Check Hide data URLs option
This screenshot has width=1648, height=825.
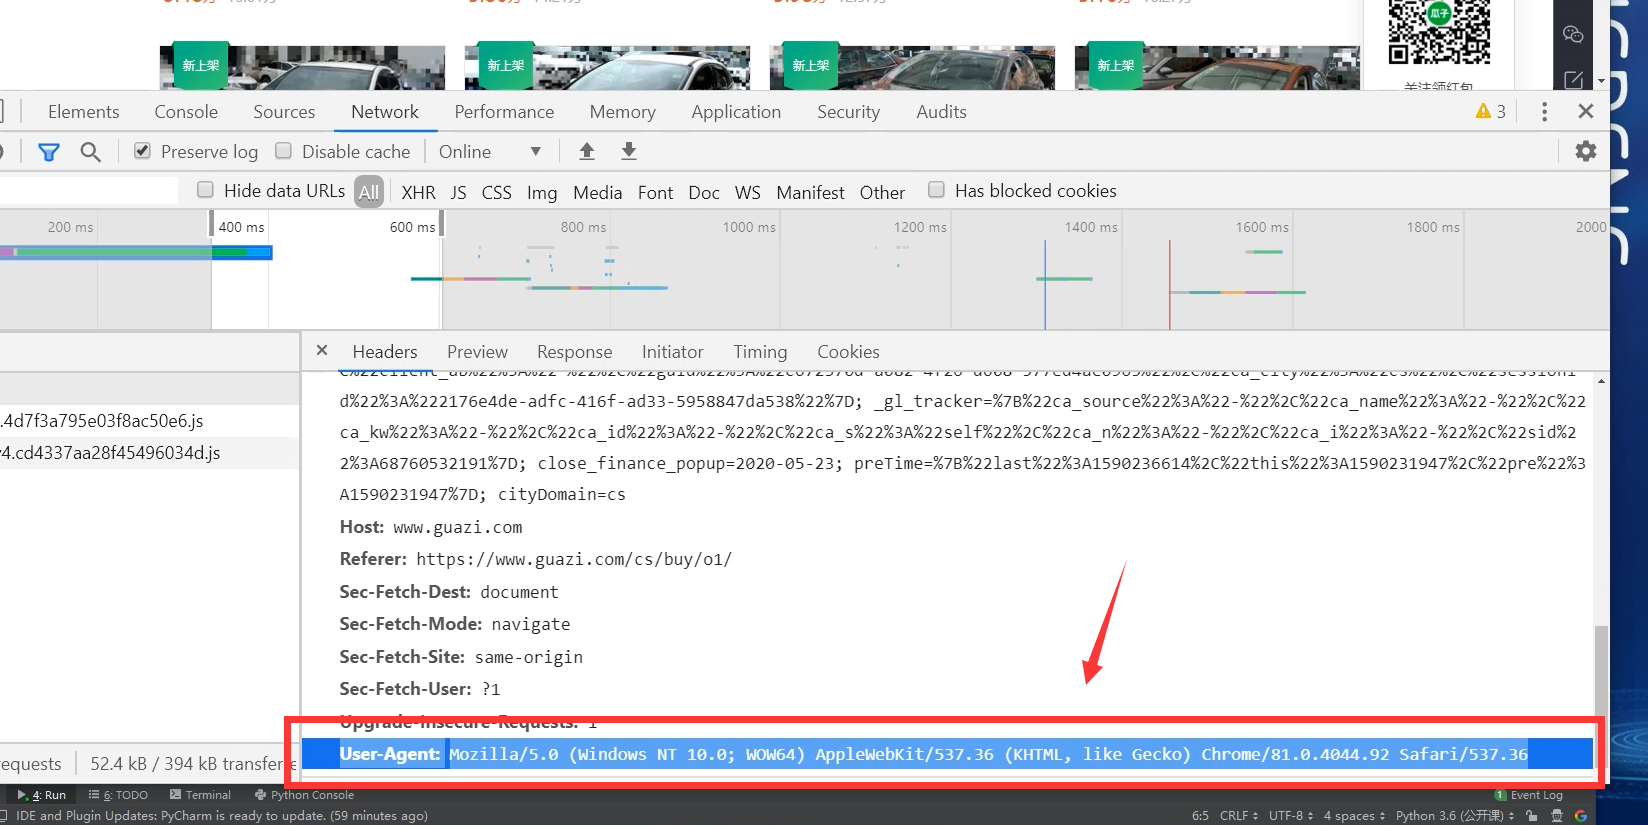click(205, 190)
